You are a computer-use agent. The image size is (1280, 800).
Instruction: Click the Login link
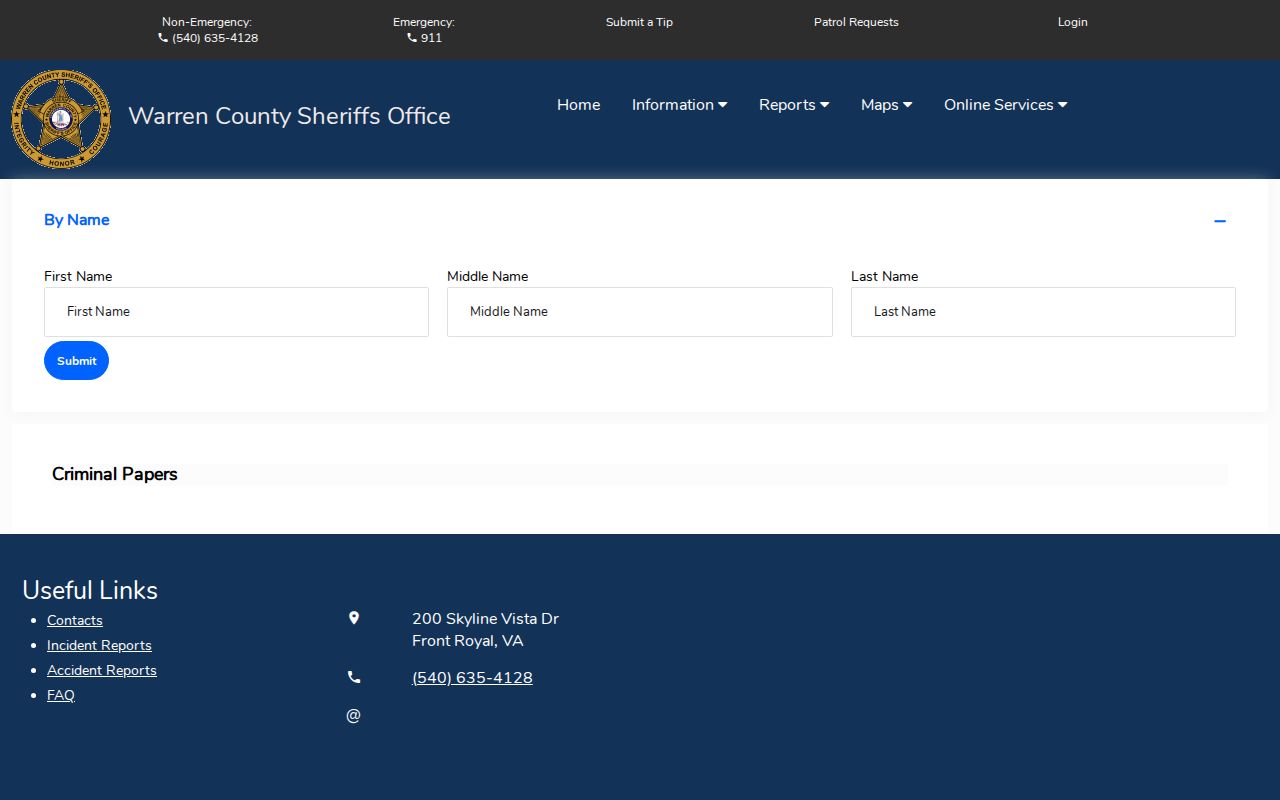(1072, 22)
